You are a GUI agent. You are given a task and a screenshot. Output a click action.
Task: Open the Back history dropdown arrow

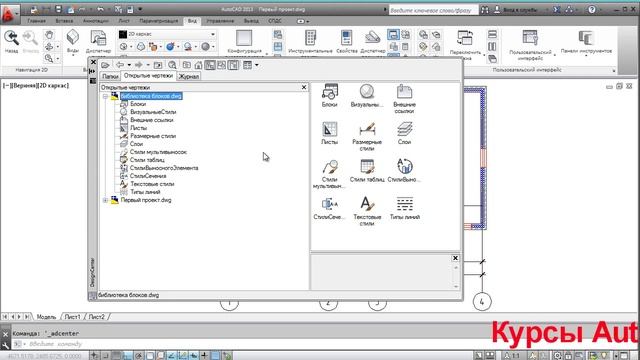coord(129,65)
